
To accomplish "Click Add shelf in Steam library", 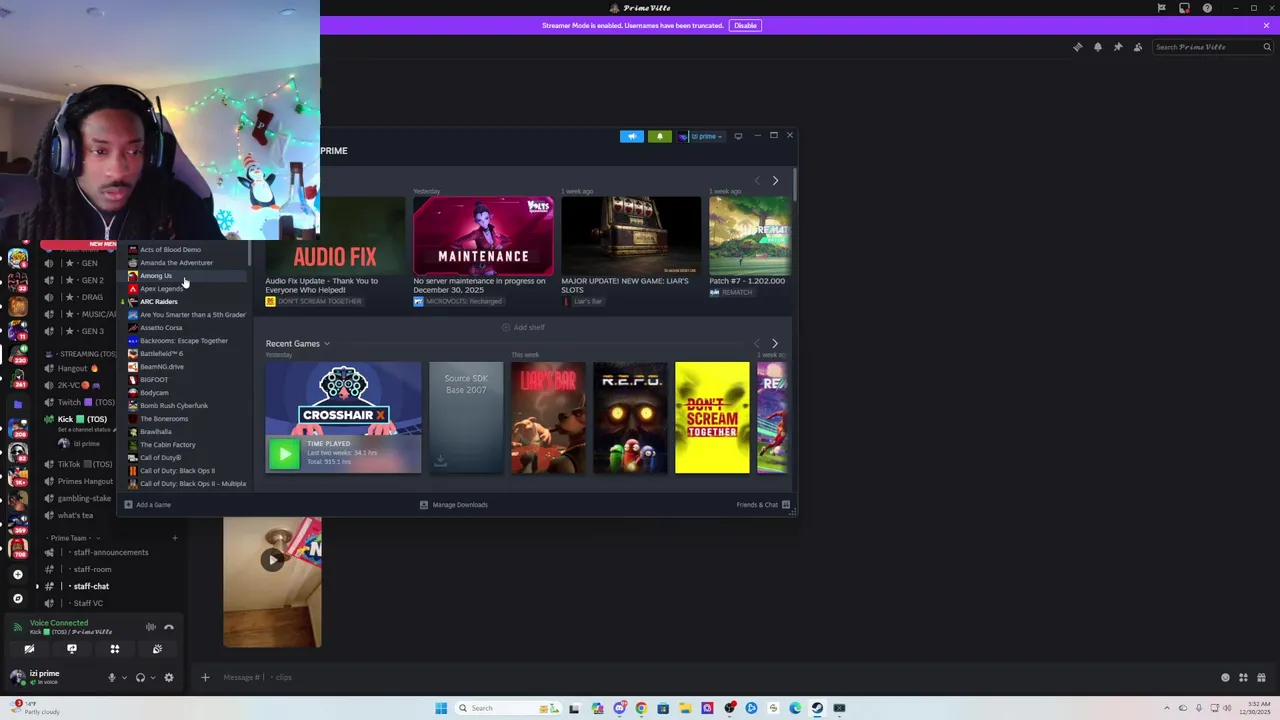I will tap(523, 327).
